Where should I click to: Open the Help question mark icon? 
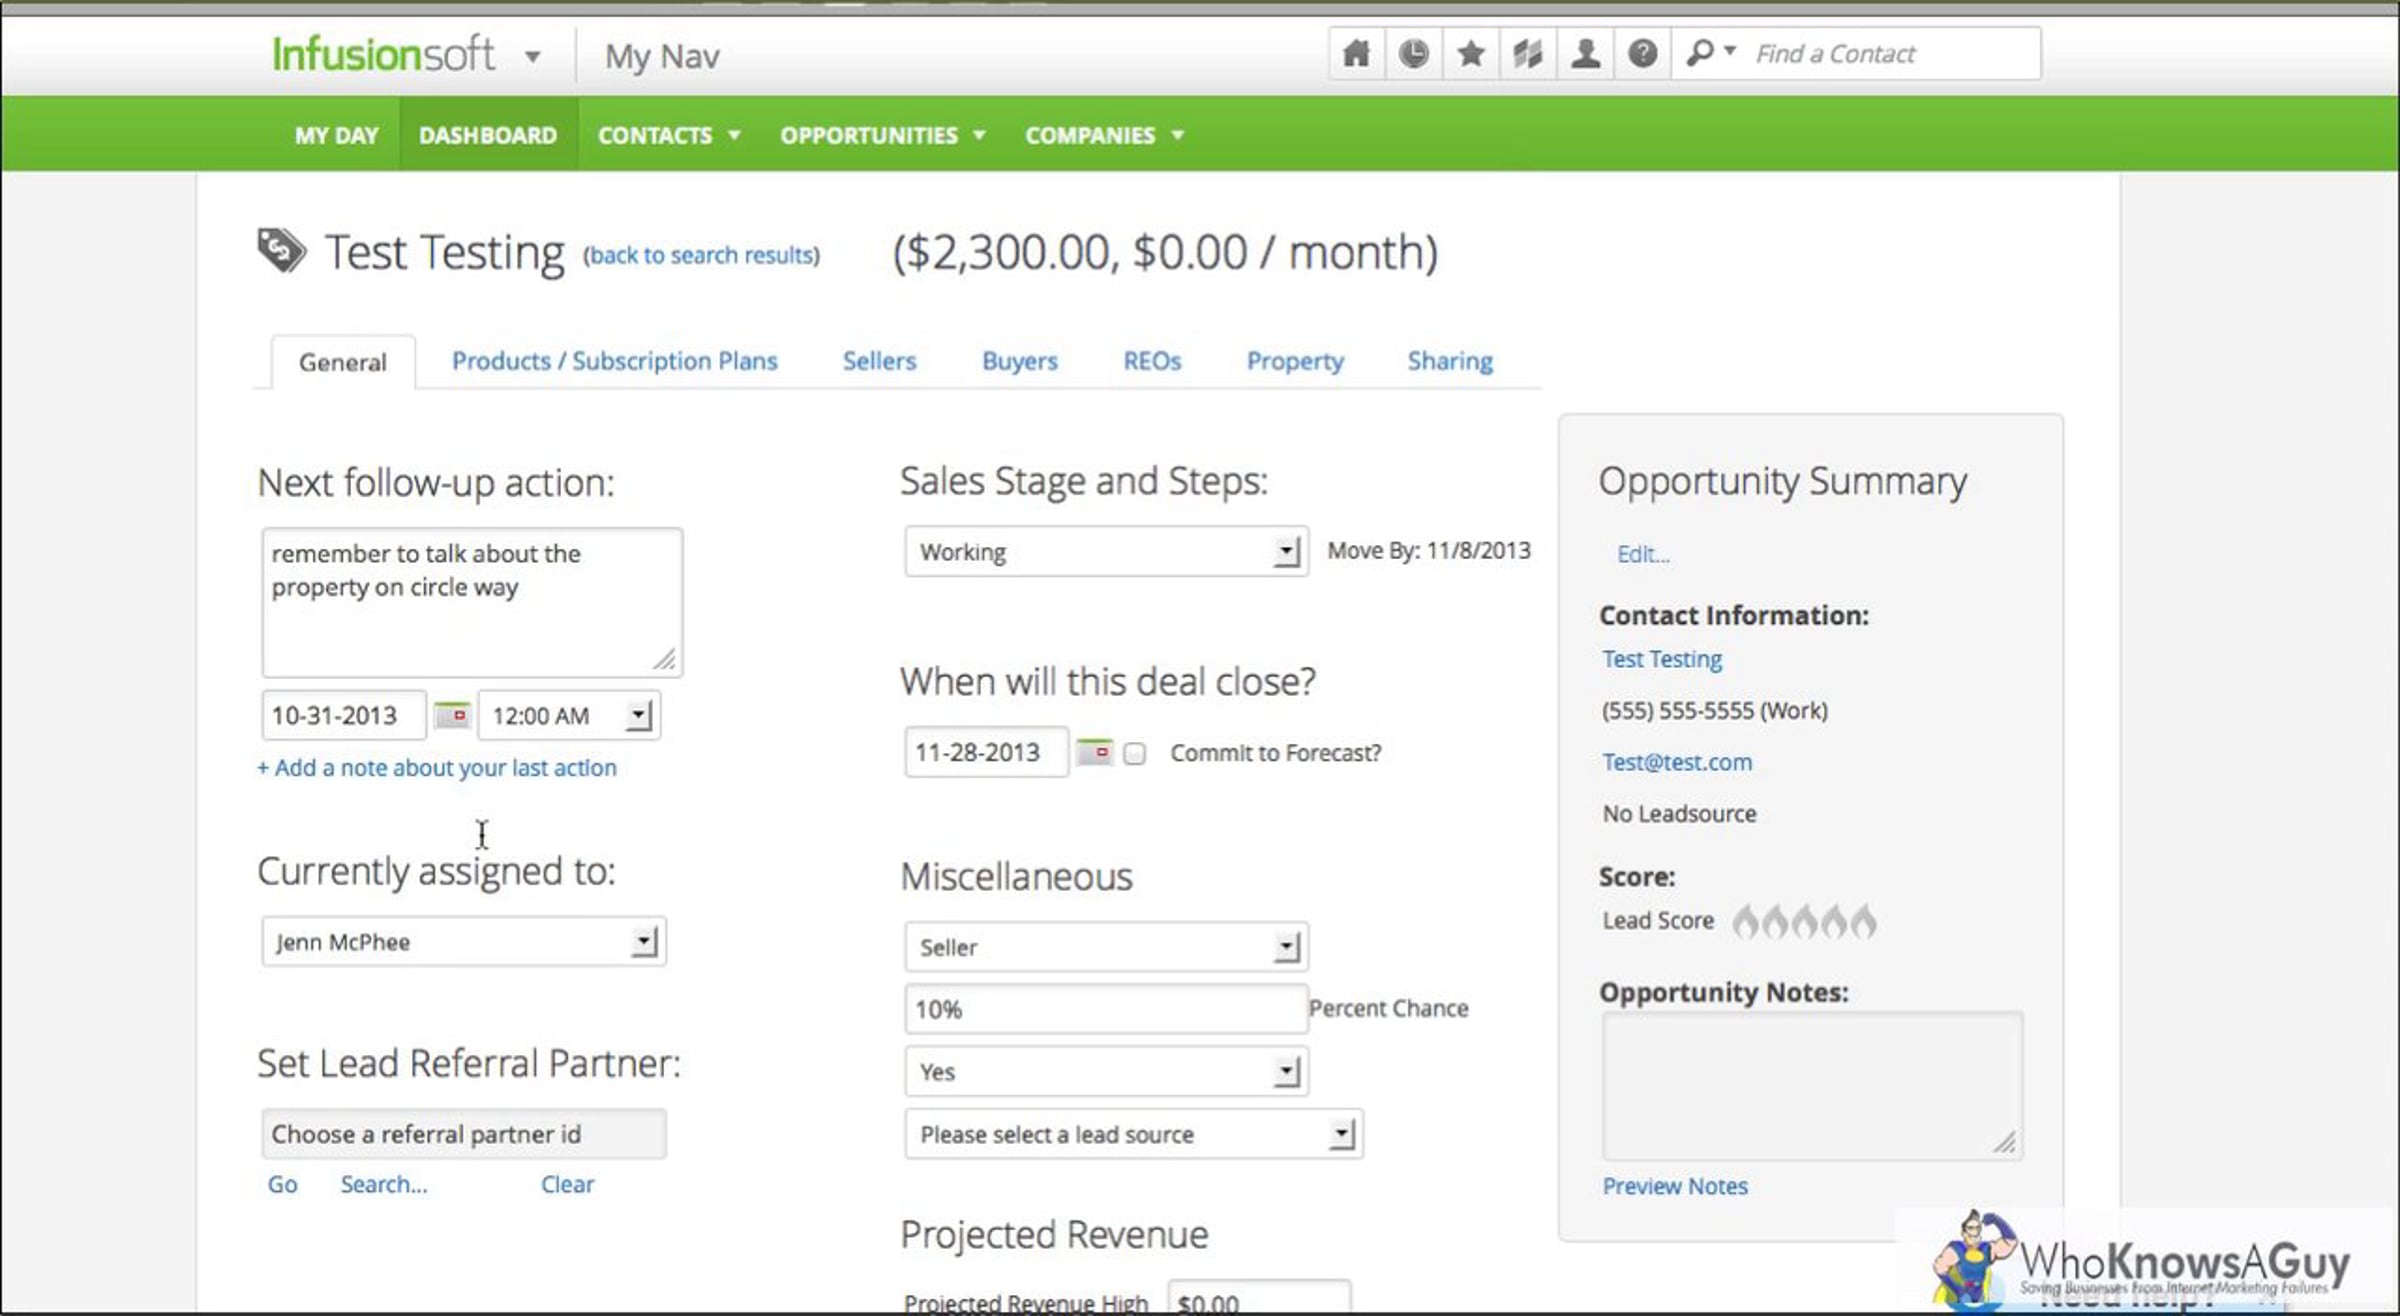1642,54
